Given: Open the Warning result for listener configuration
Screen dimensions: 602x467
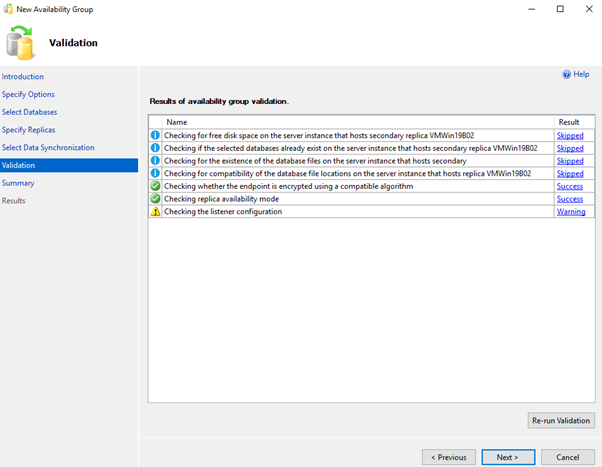Looking at the screenshot, I should (x=571, y=212).
